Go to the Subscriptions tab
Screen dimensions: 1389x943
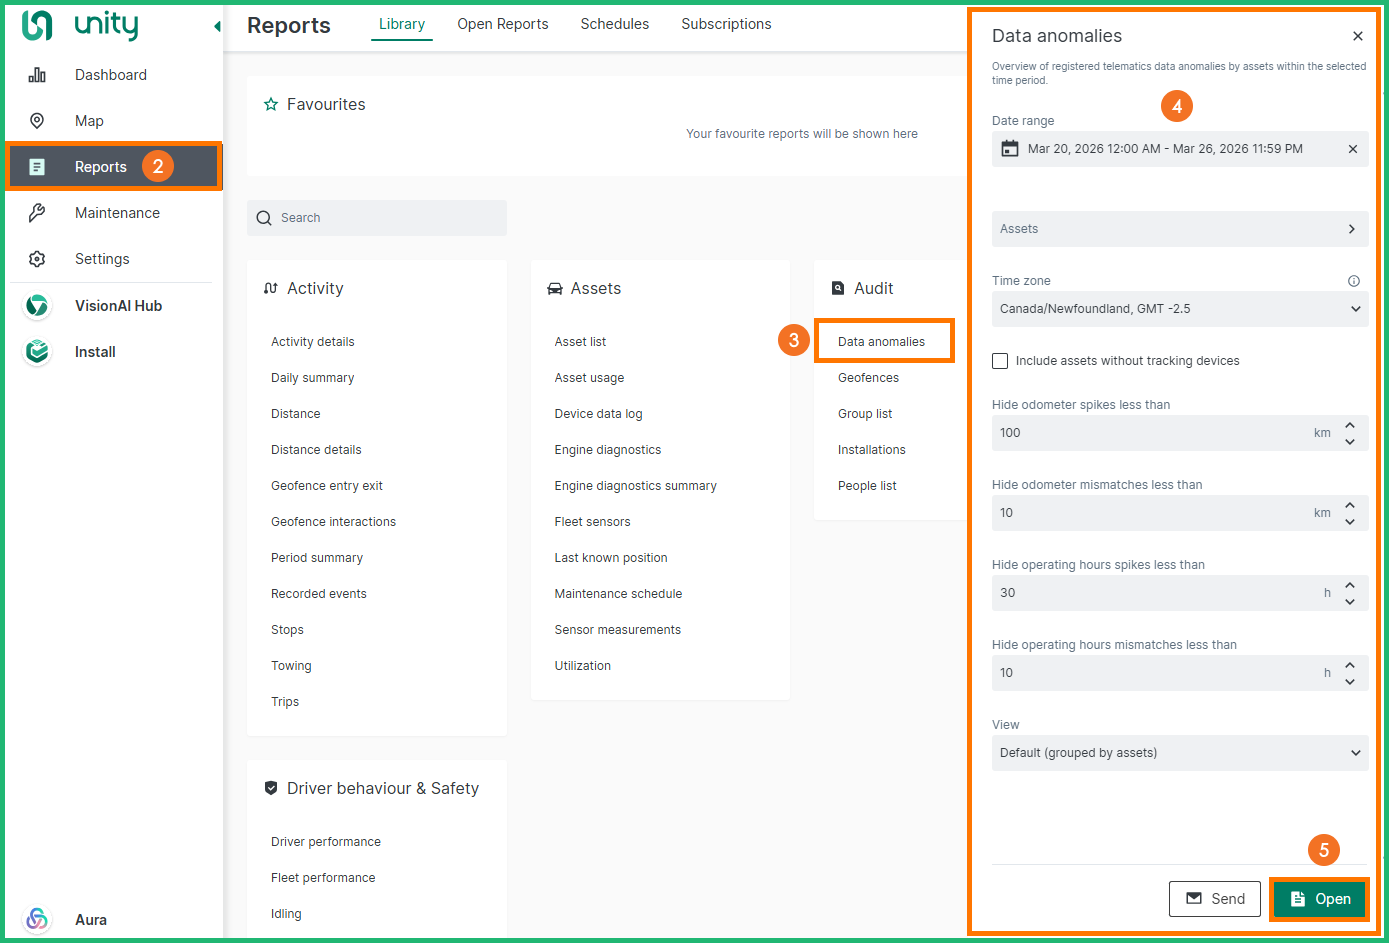tap(726, 24)
